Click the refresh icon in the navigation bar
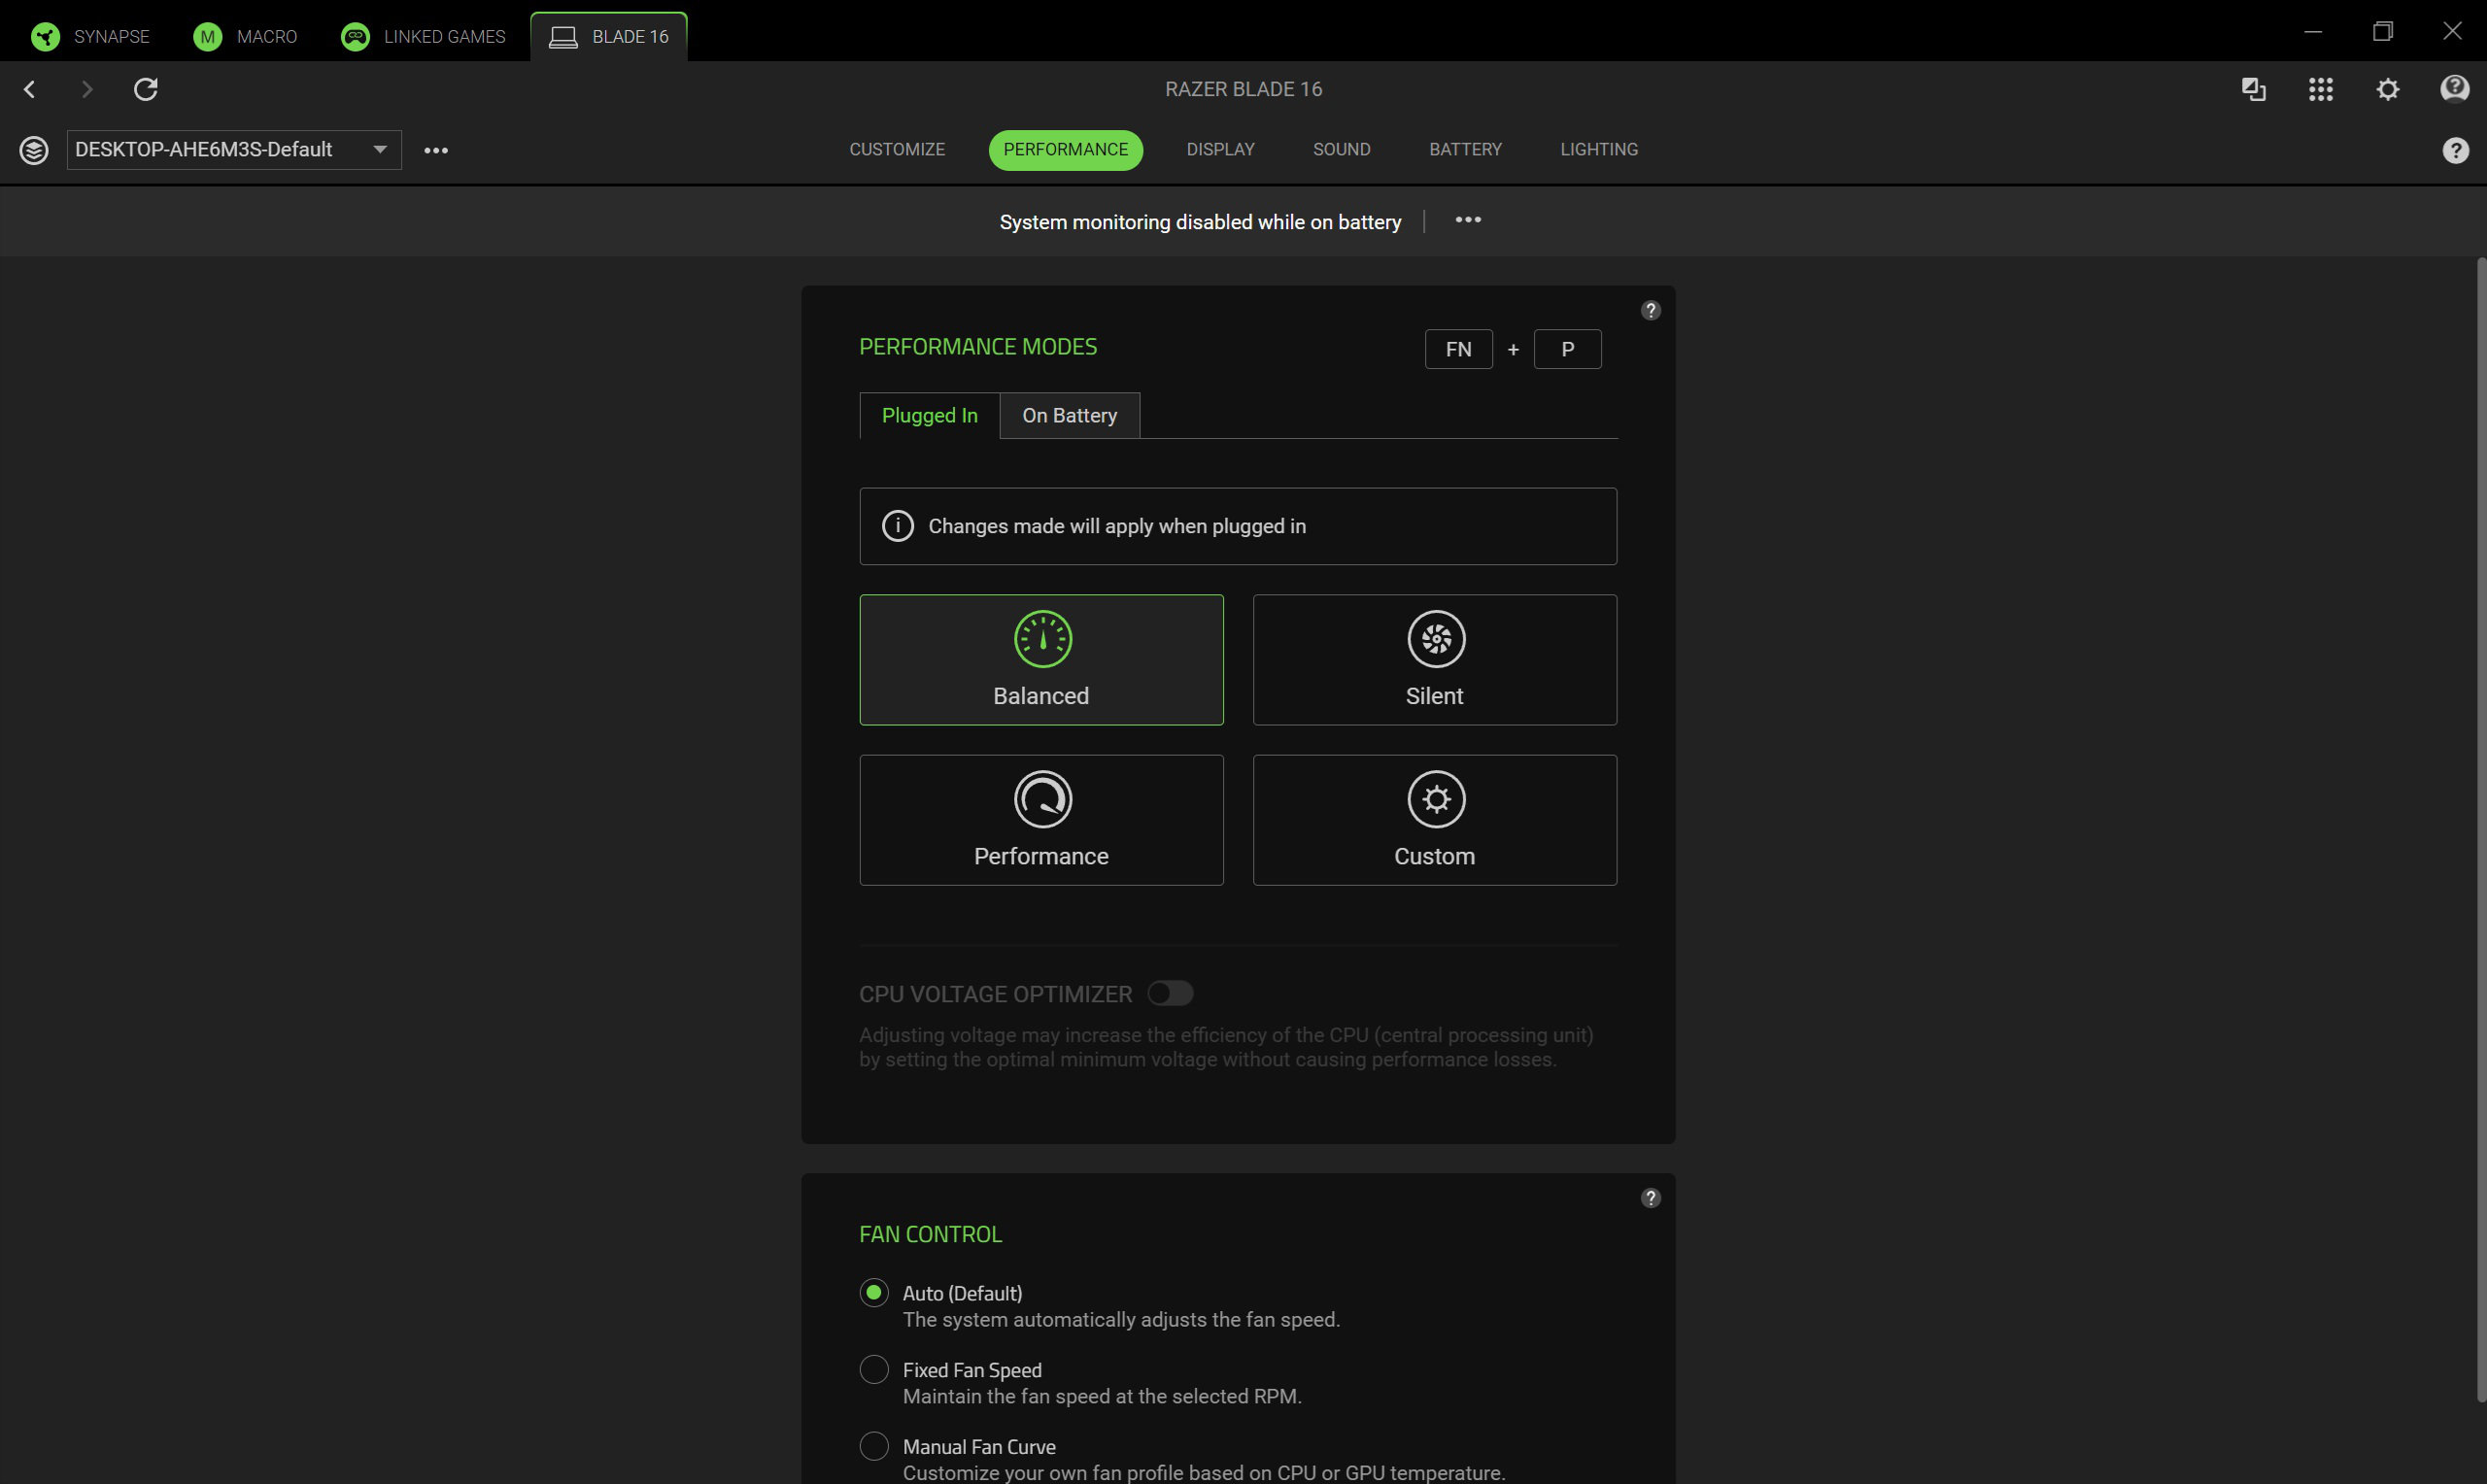Screen dimensions: 2487x1484 tap(146, 89)
